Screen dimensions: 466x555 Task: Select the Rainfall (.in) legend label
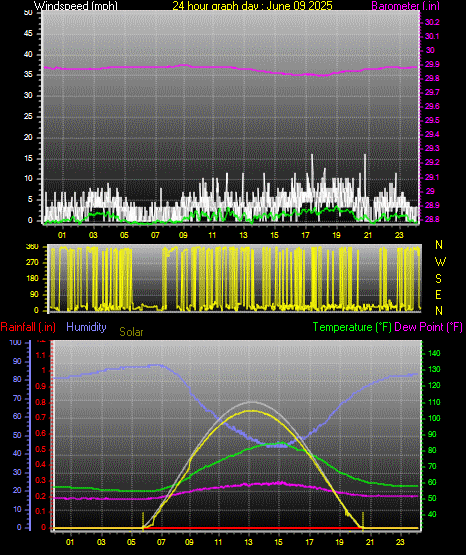coord(28,327)
